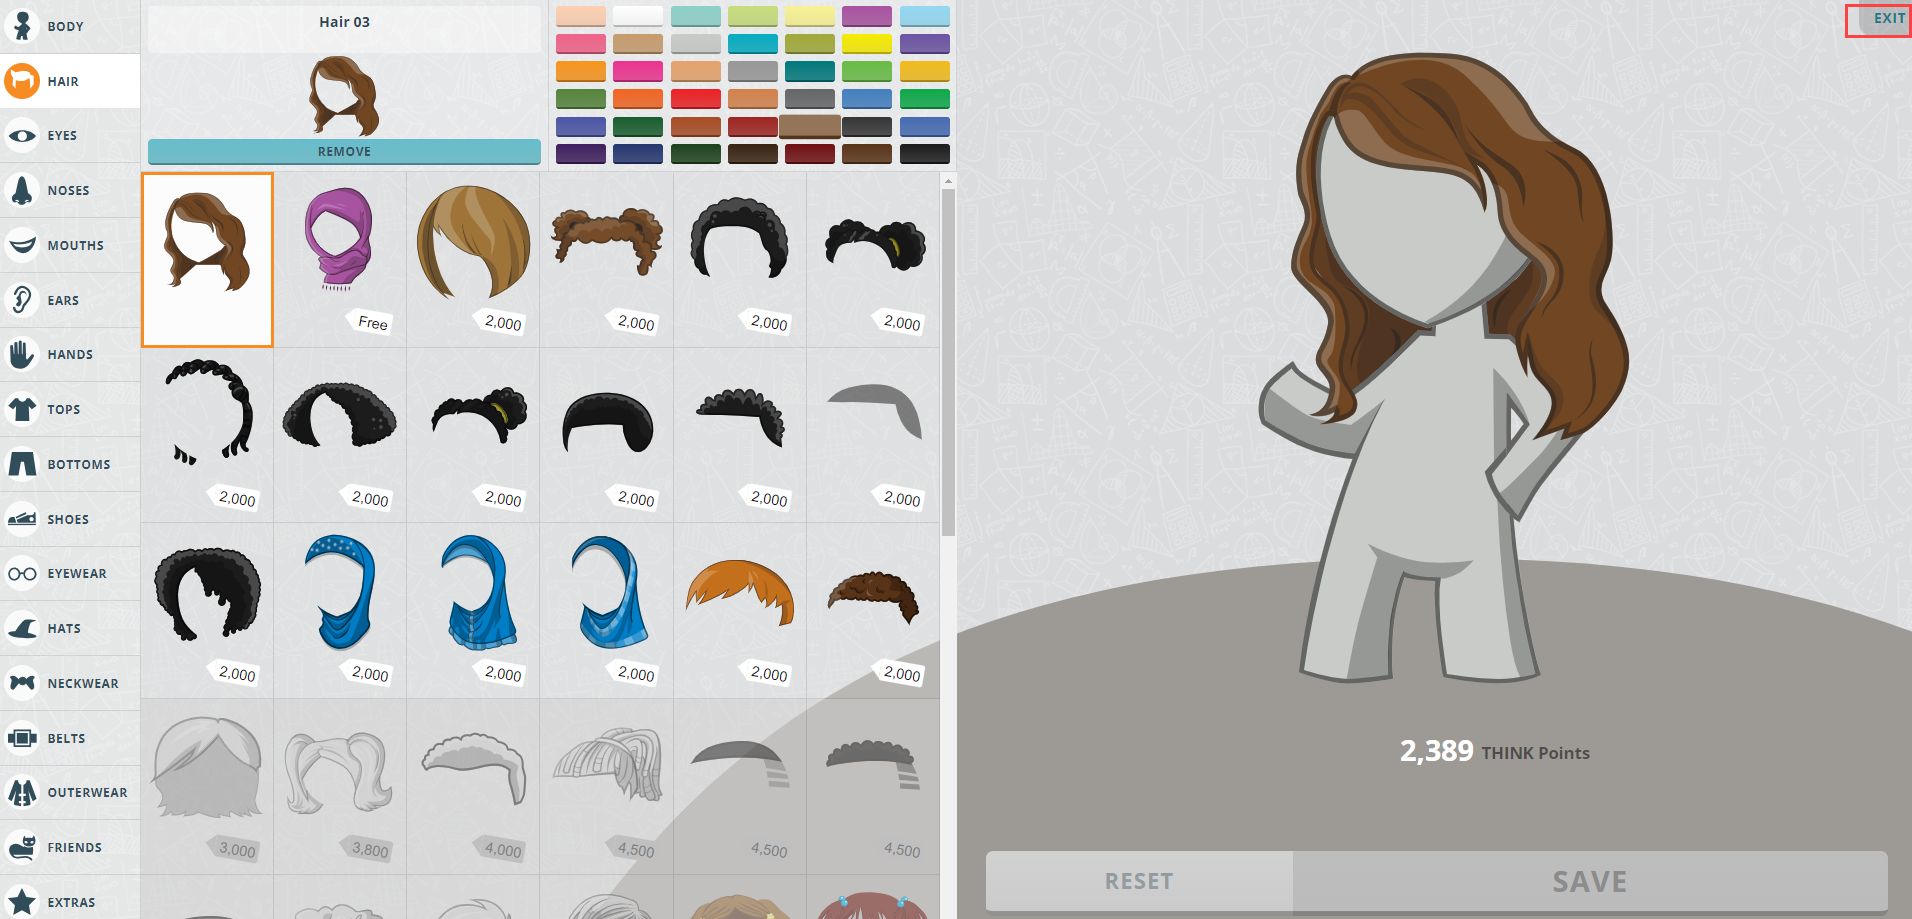Image resolution: width=1912 pixels, height=919 pixels.
Task: Open the Ears category icon
Action: (x=22, y=300)
